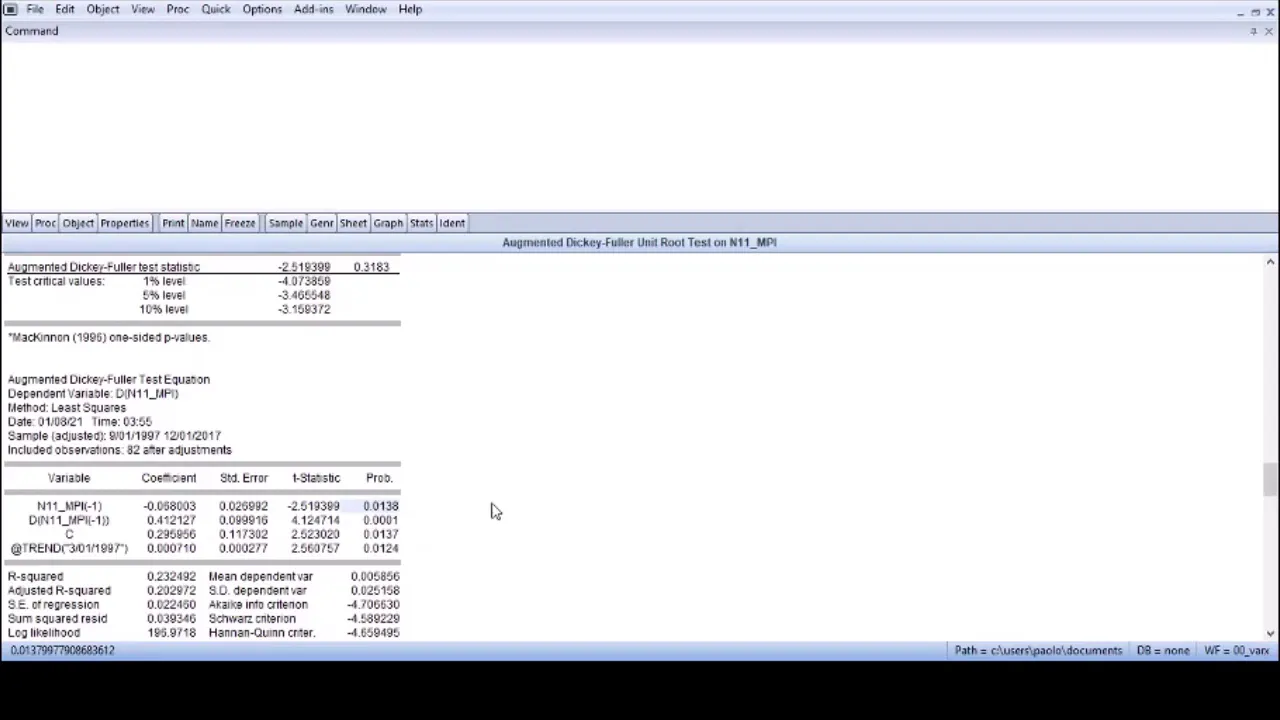The height and width of the screenshot is (720, 1280).
Task: Click the EViews application icon
Action: (10, 9)
